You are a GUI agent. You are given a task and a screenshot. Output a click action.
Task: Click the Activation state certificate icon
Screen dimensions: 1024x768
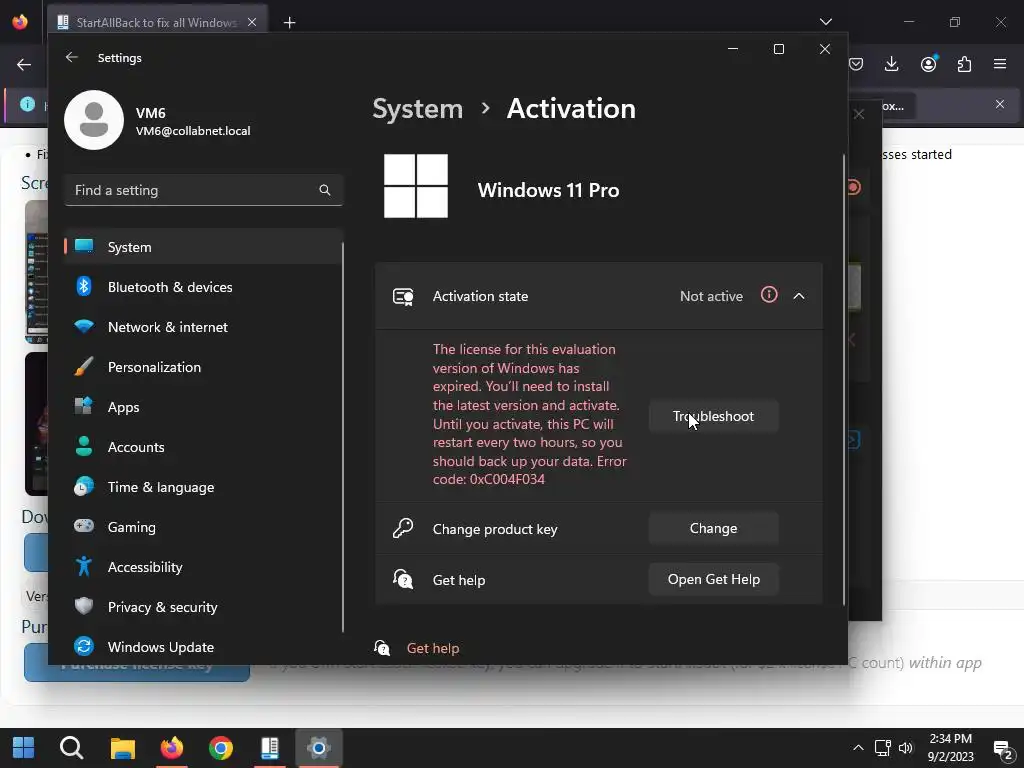point(403,296)
